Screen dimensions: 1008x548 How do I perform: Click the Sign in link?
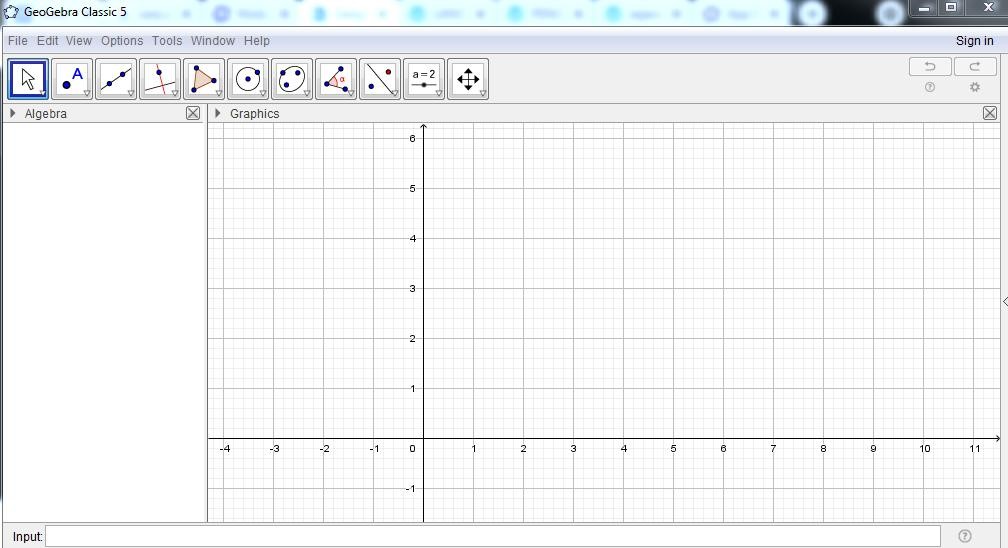point(974,41)
